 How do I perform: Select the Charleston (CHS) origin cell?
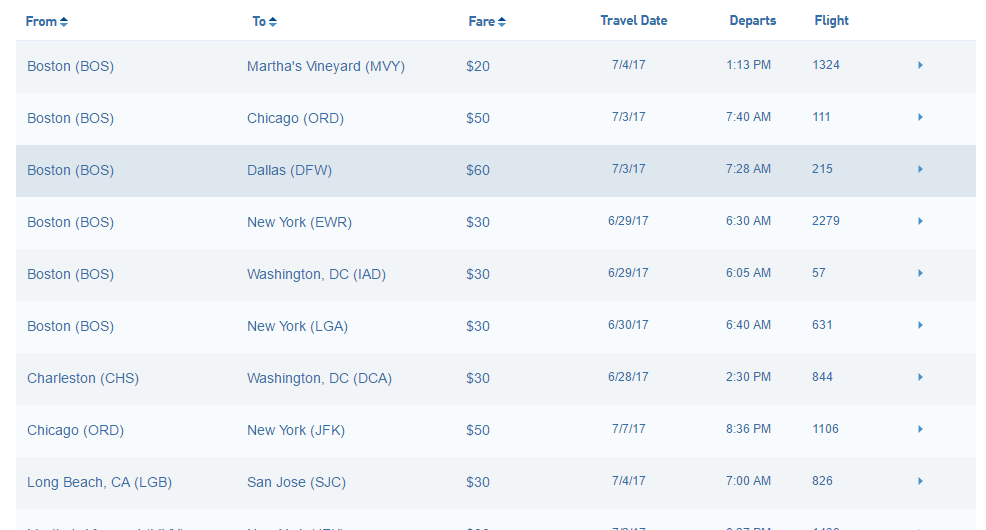(83, 378)
